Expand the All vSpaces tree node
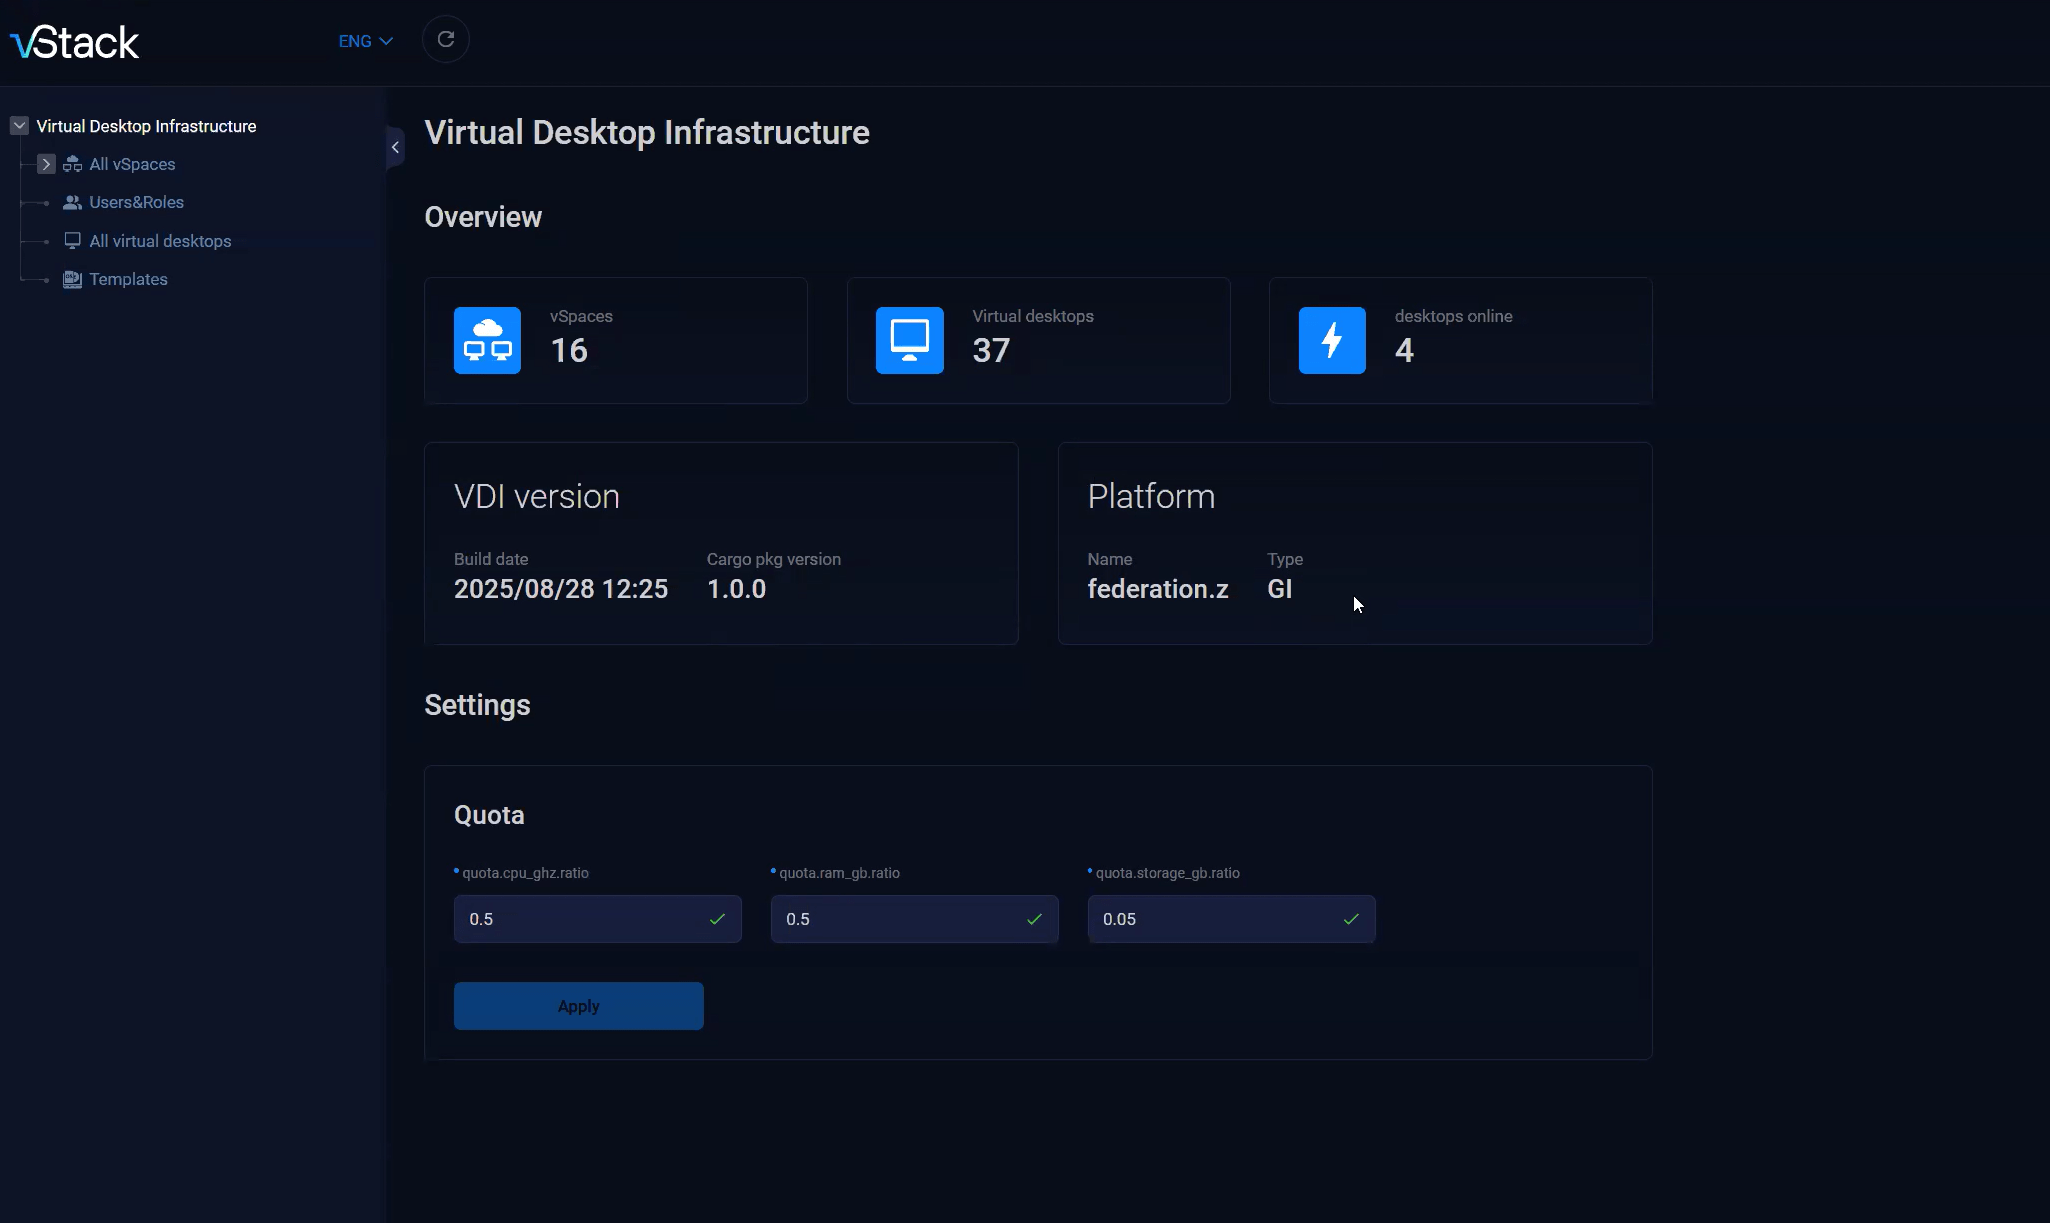The image size is (2050, 1223). click(x=46, y=164)
